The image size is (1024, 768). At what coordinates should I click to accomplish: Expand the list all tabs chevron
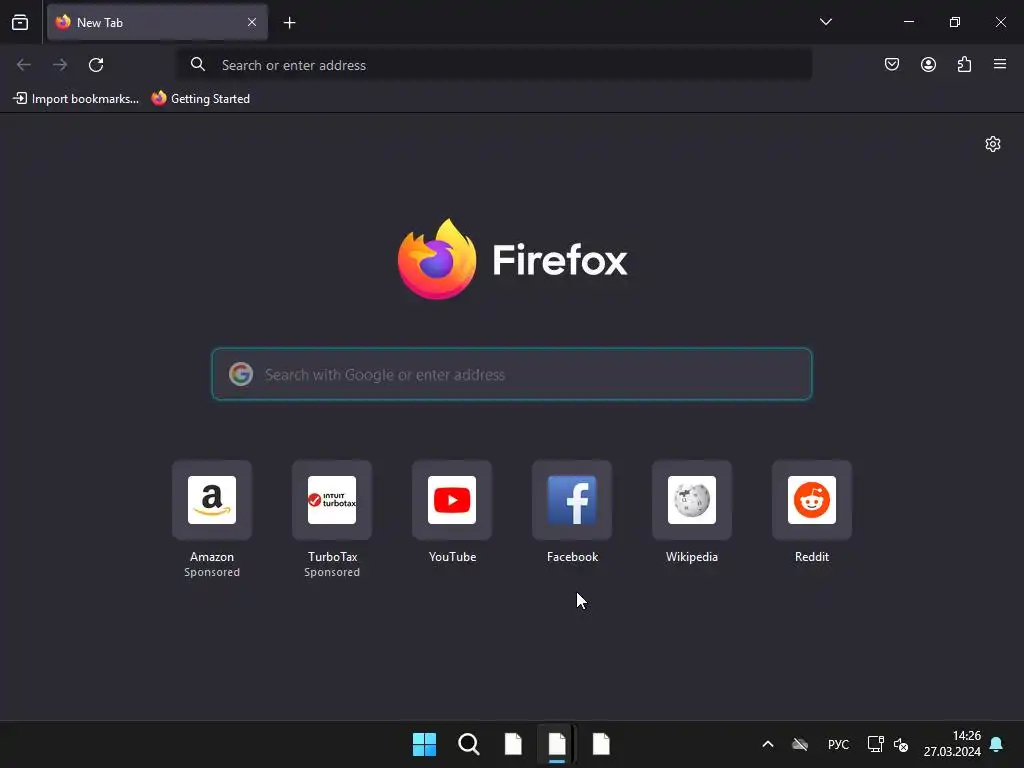(x=825, y=22)
